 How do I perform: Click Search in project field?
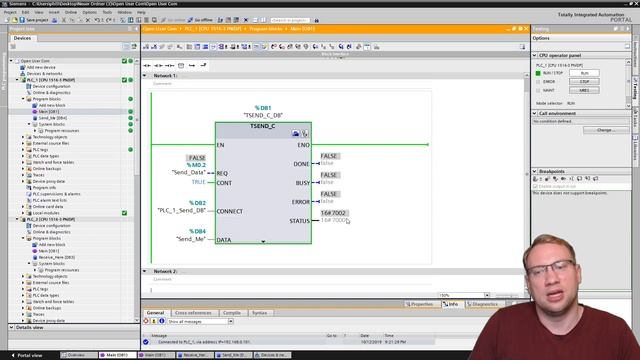pos(290,20)
